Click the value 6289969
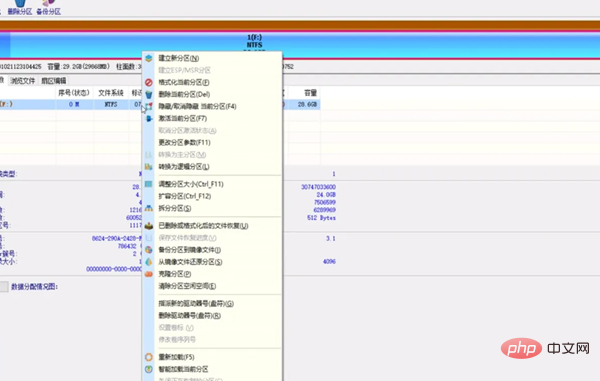The image size is (600, 381). 325,210
